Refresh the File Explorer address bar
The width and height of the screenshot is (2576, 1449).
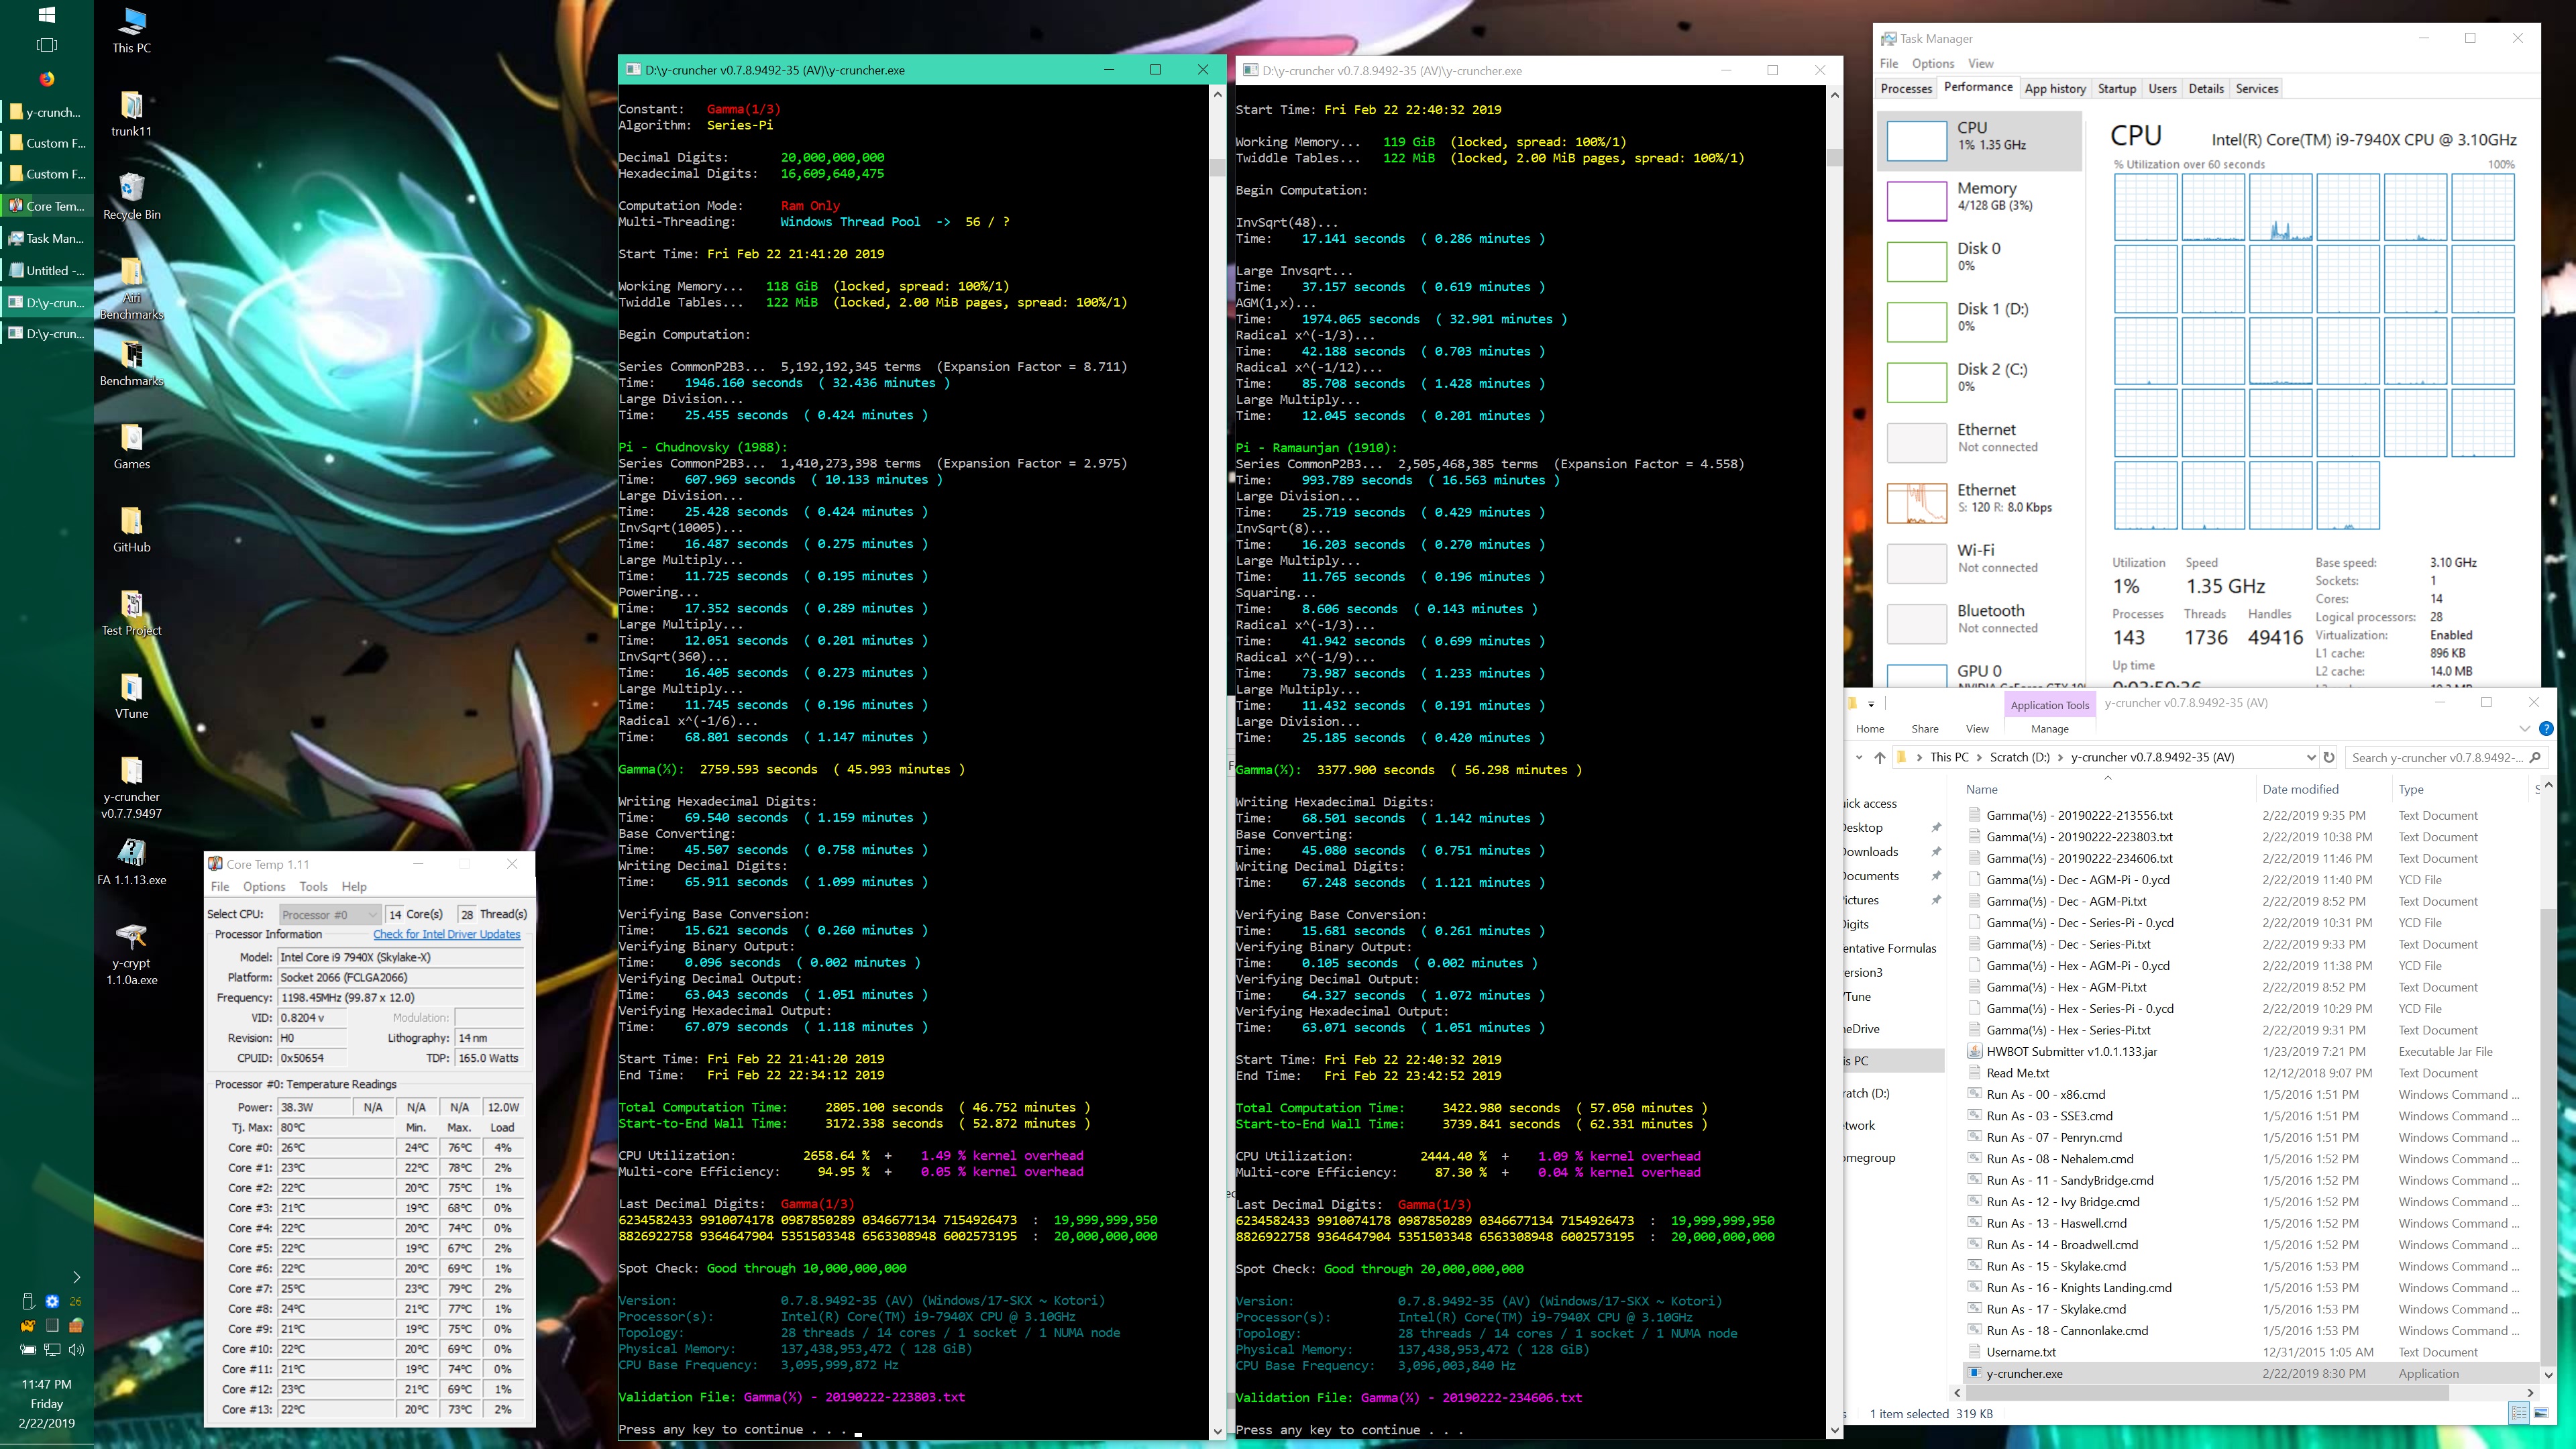coord(2329,757)
